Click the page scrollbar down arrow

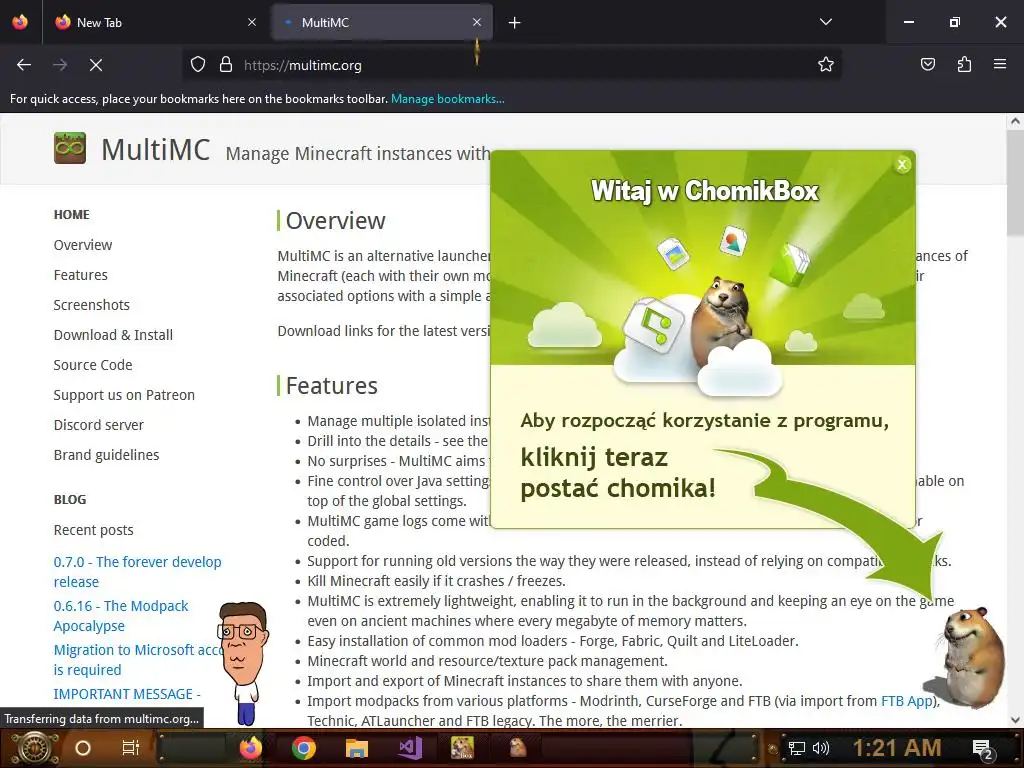coord(1015,720)
